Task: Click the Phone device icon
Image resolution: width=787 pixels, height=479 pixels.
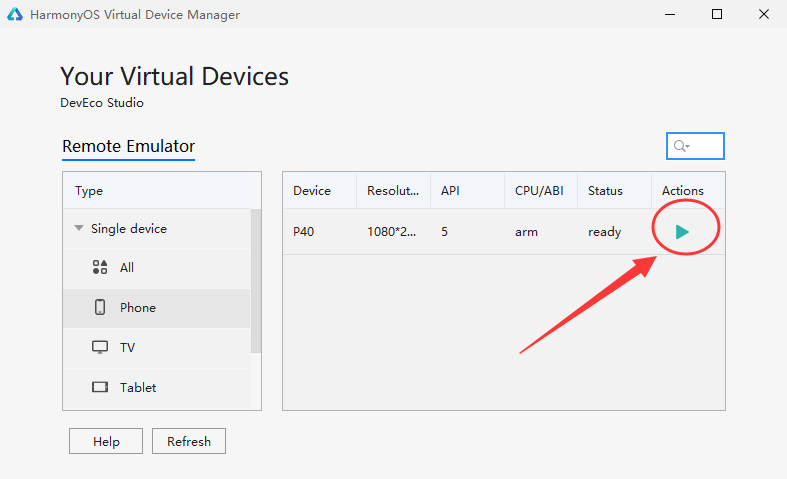Action: click(100, 307)
